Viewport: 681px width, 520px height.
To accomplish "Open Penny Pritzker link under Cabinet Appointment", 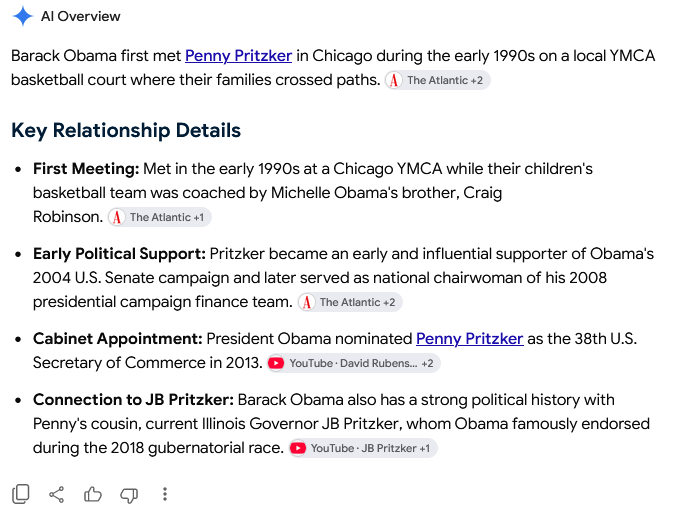I will [469, 338].
